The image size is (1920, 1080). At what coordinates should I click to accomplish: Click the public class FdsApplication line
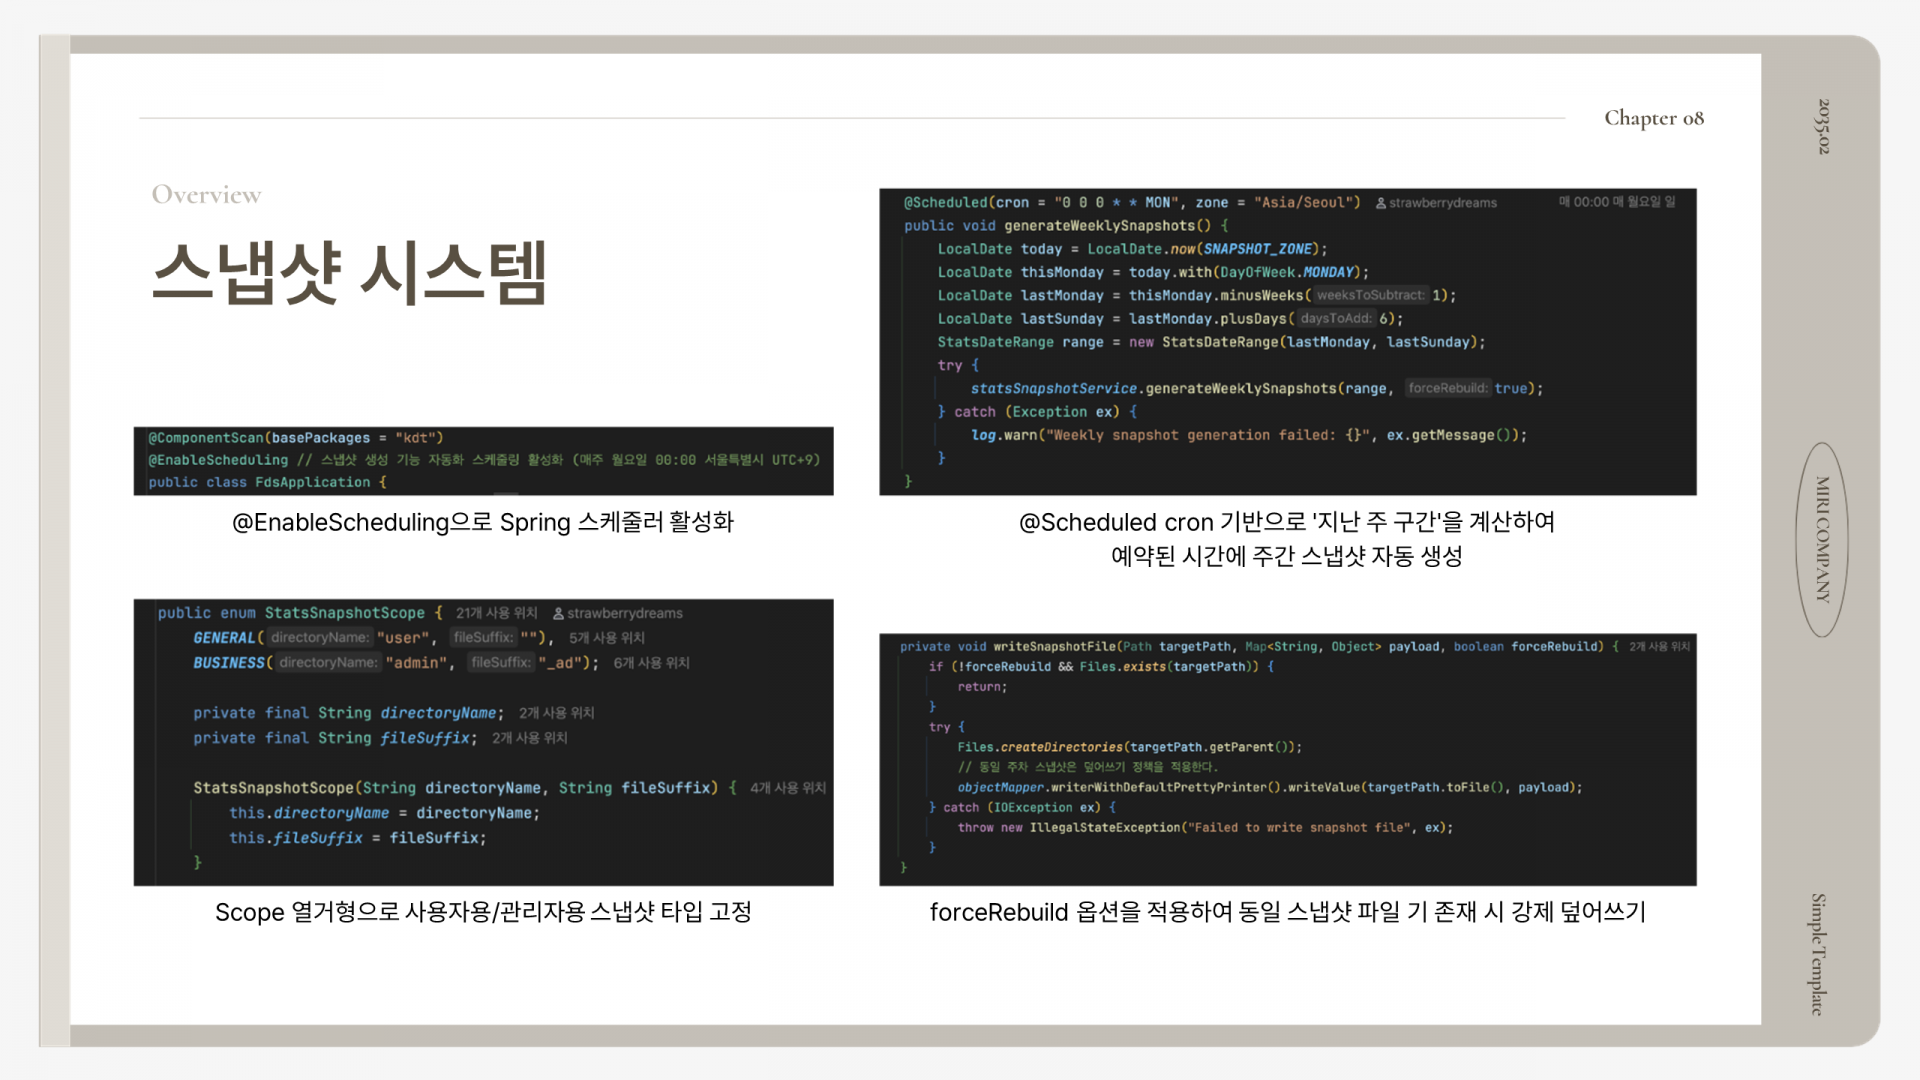pos(267,482)
